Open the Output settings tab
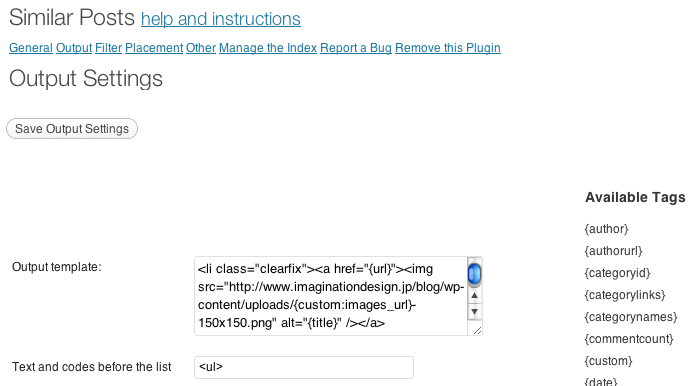700x386 pixels. pyautogui.click(x=74, y=48)
